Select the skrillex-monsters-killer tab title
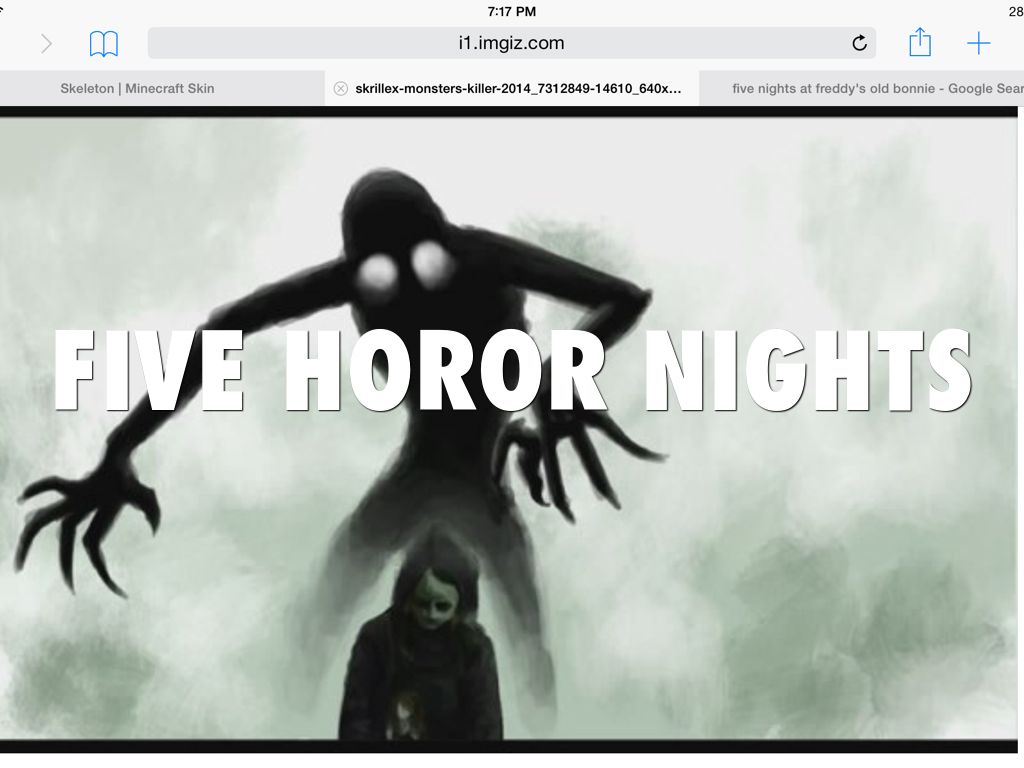The height and width of the screenshot is (768, 1024). click(x=519, y=88)
